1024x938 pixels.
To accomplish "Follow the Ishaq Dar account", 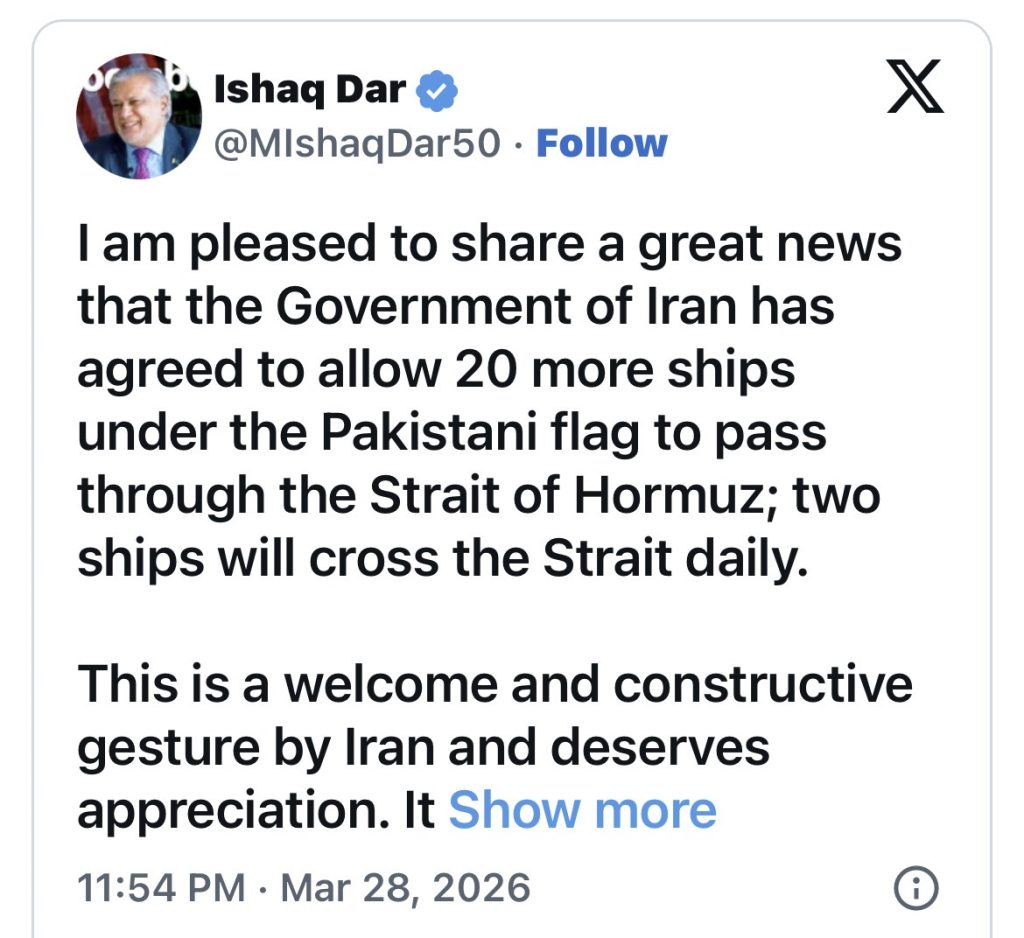I will tap(601, 144).
